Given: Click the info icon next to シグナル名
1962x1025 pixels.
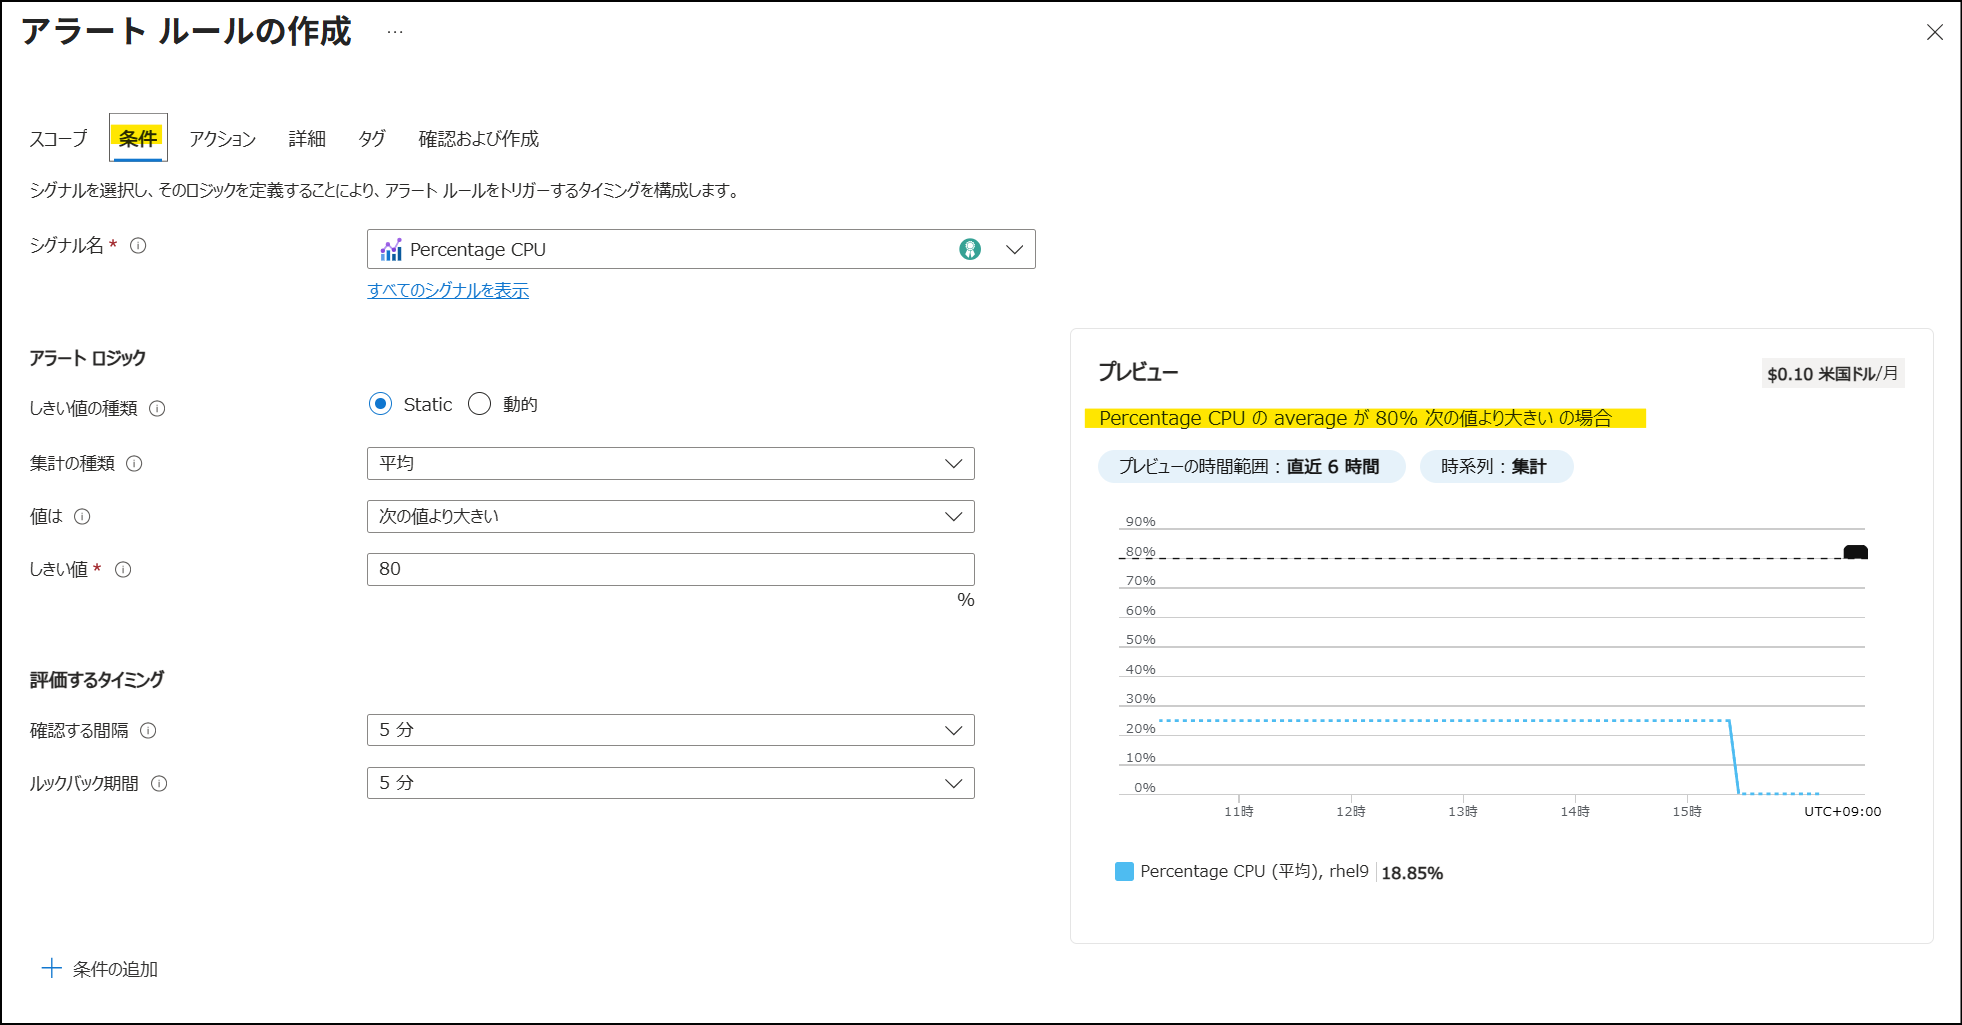Looking at the screenshot, I should (138, 245).
